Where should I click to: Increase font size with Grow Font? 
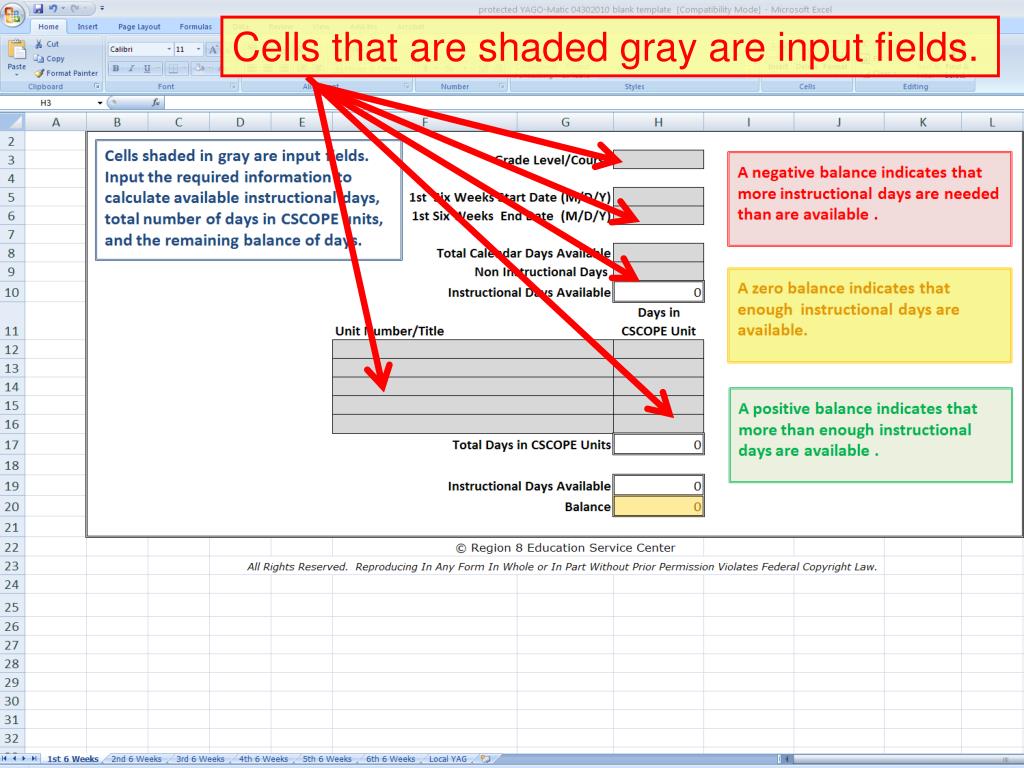[x=213, y=49]
